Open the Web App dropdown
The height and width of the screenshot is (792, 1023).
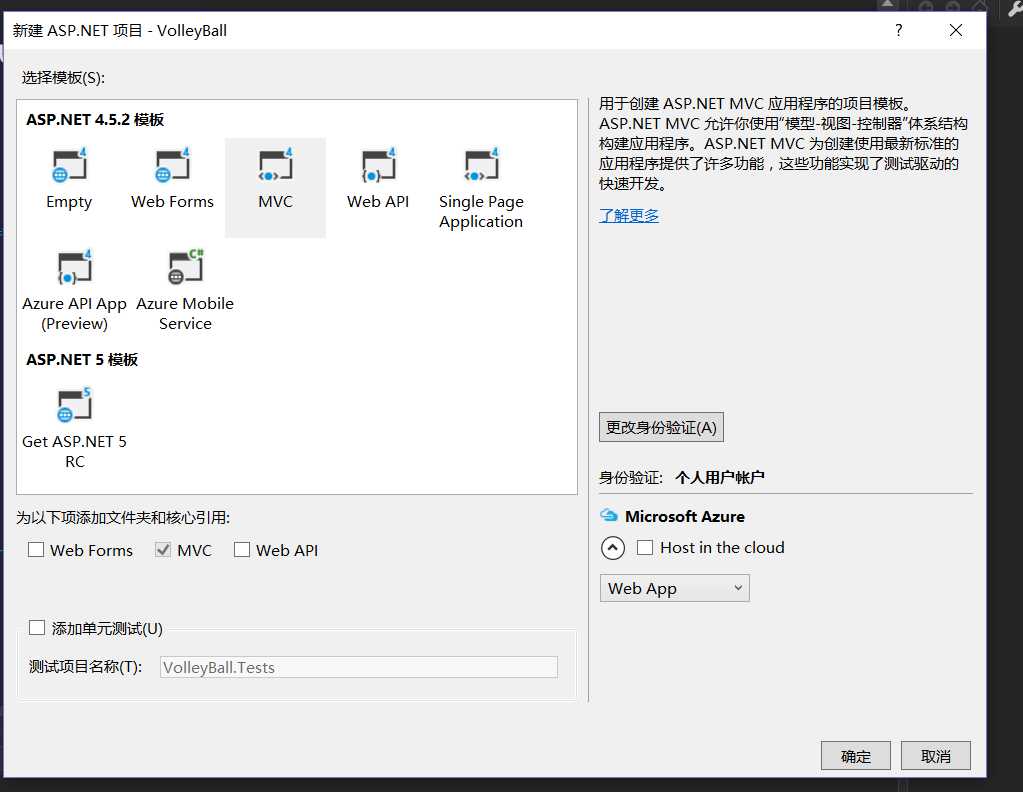[x=675, y=588]
